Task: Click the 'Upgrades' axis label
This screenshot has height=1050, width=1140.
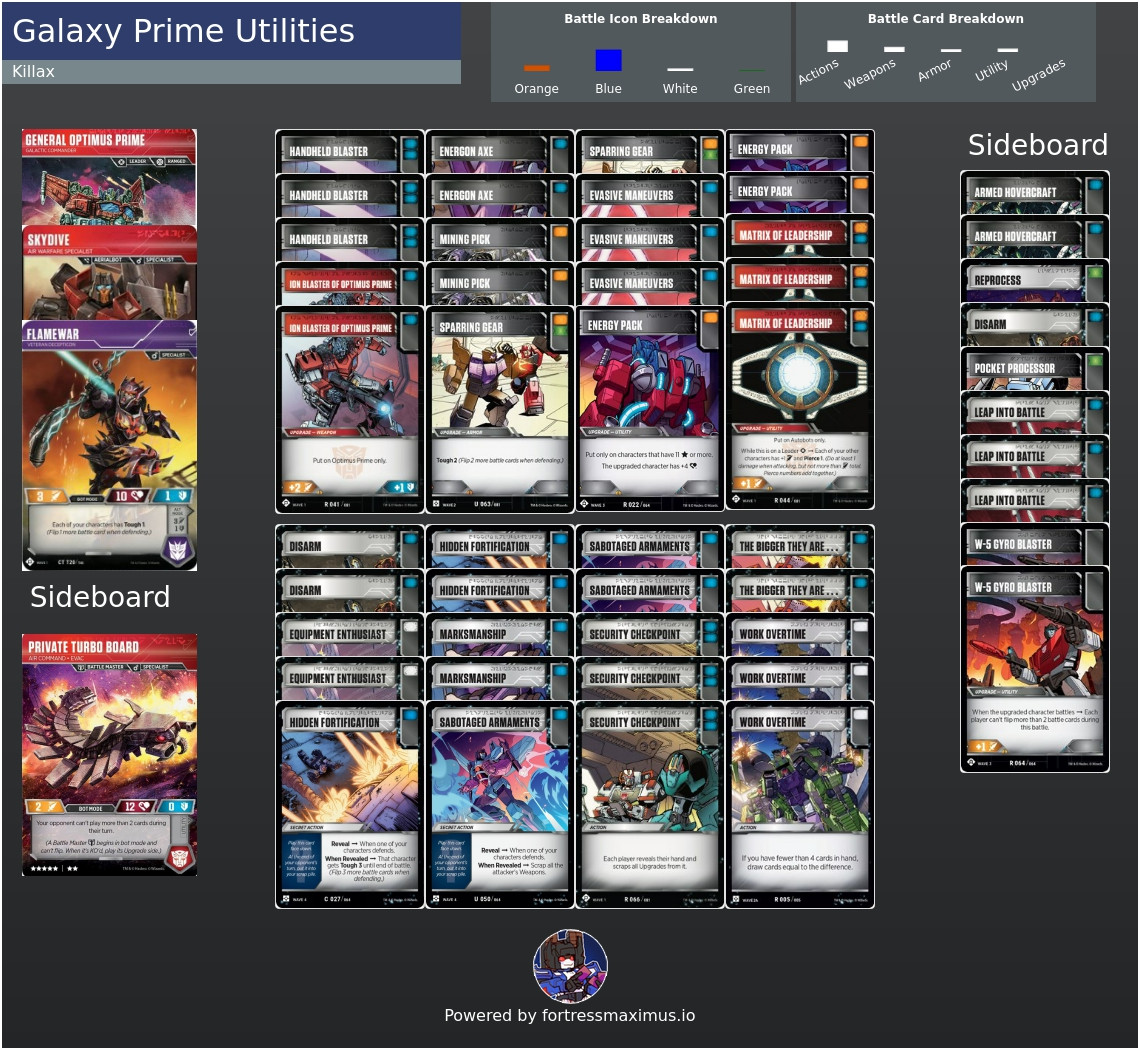Action: coord(1038,75)
